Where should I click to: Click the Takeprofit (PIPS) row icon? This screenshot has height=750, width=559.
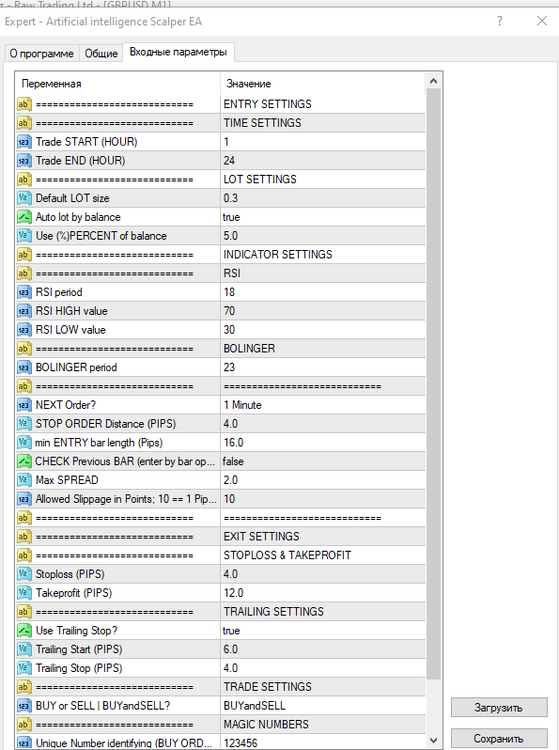point(24,593)
